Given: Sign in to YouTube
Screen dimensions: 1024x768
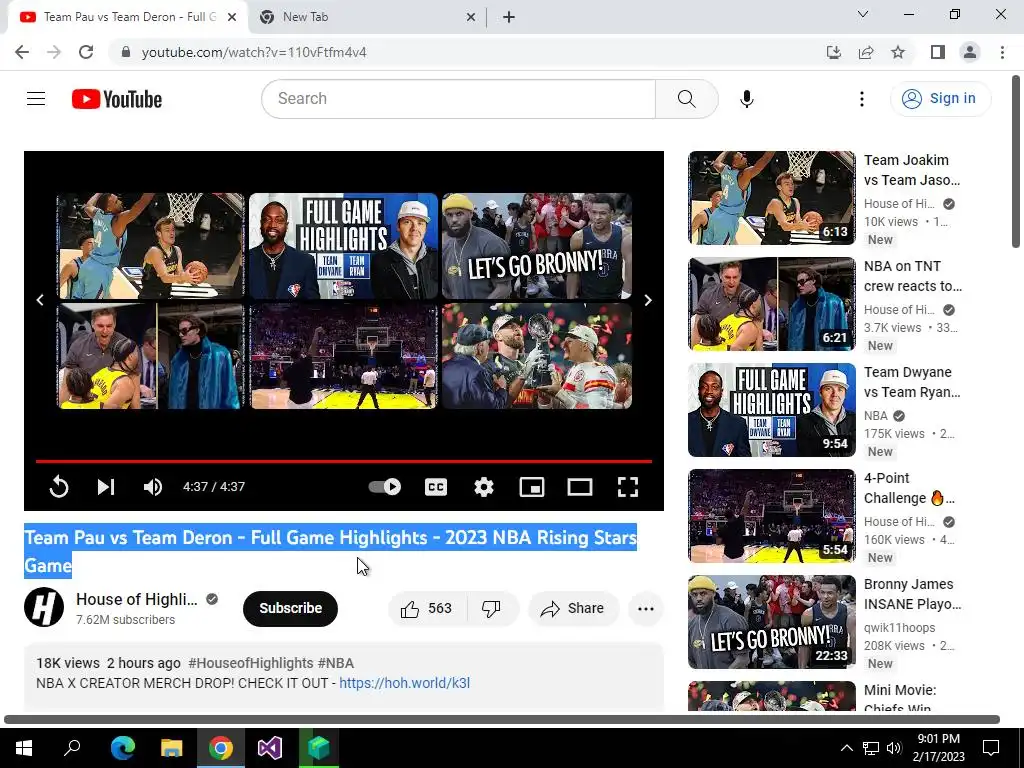Looking at the screenshot, I should 940,99.
